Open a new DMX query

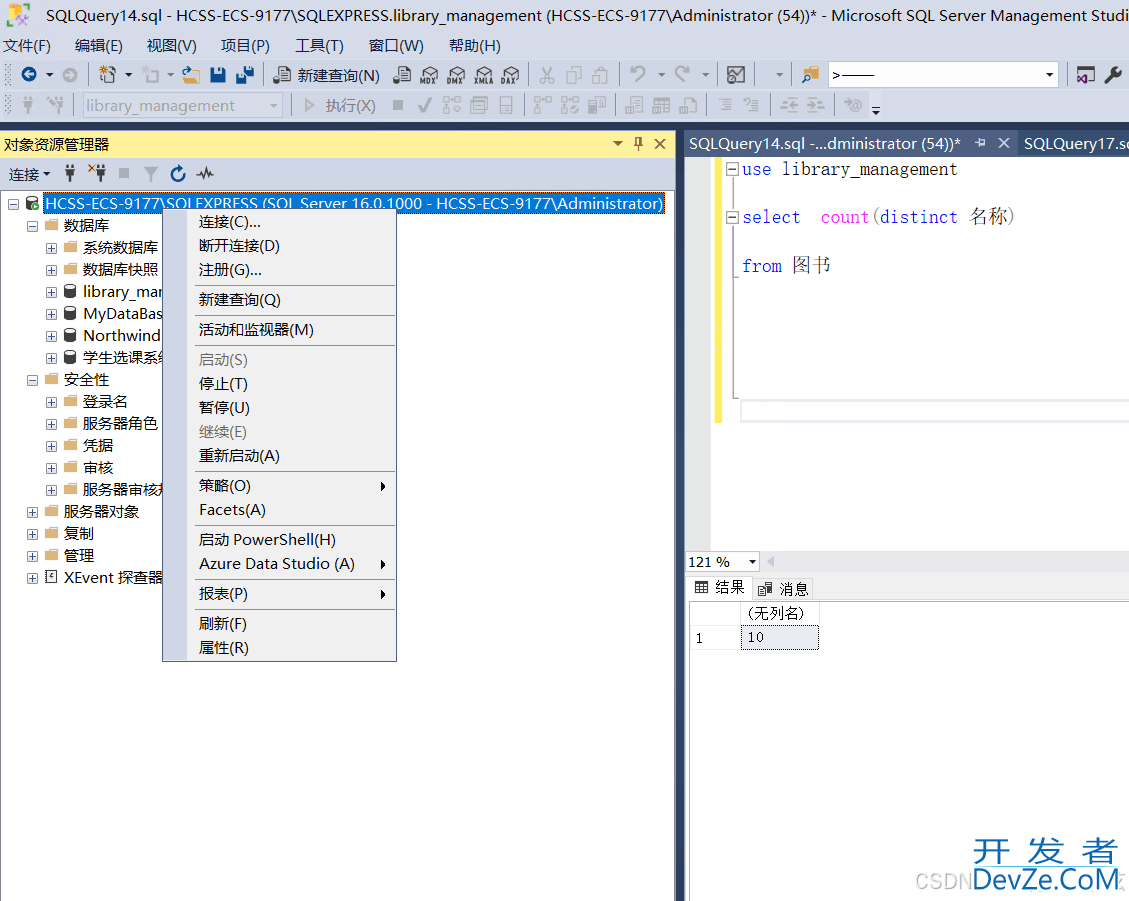coord(456,75)
